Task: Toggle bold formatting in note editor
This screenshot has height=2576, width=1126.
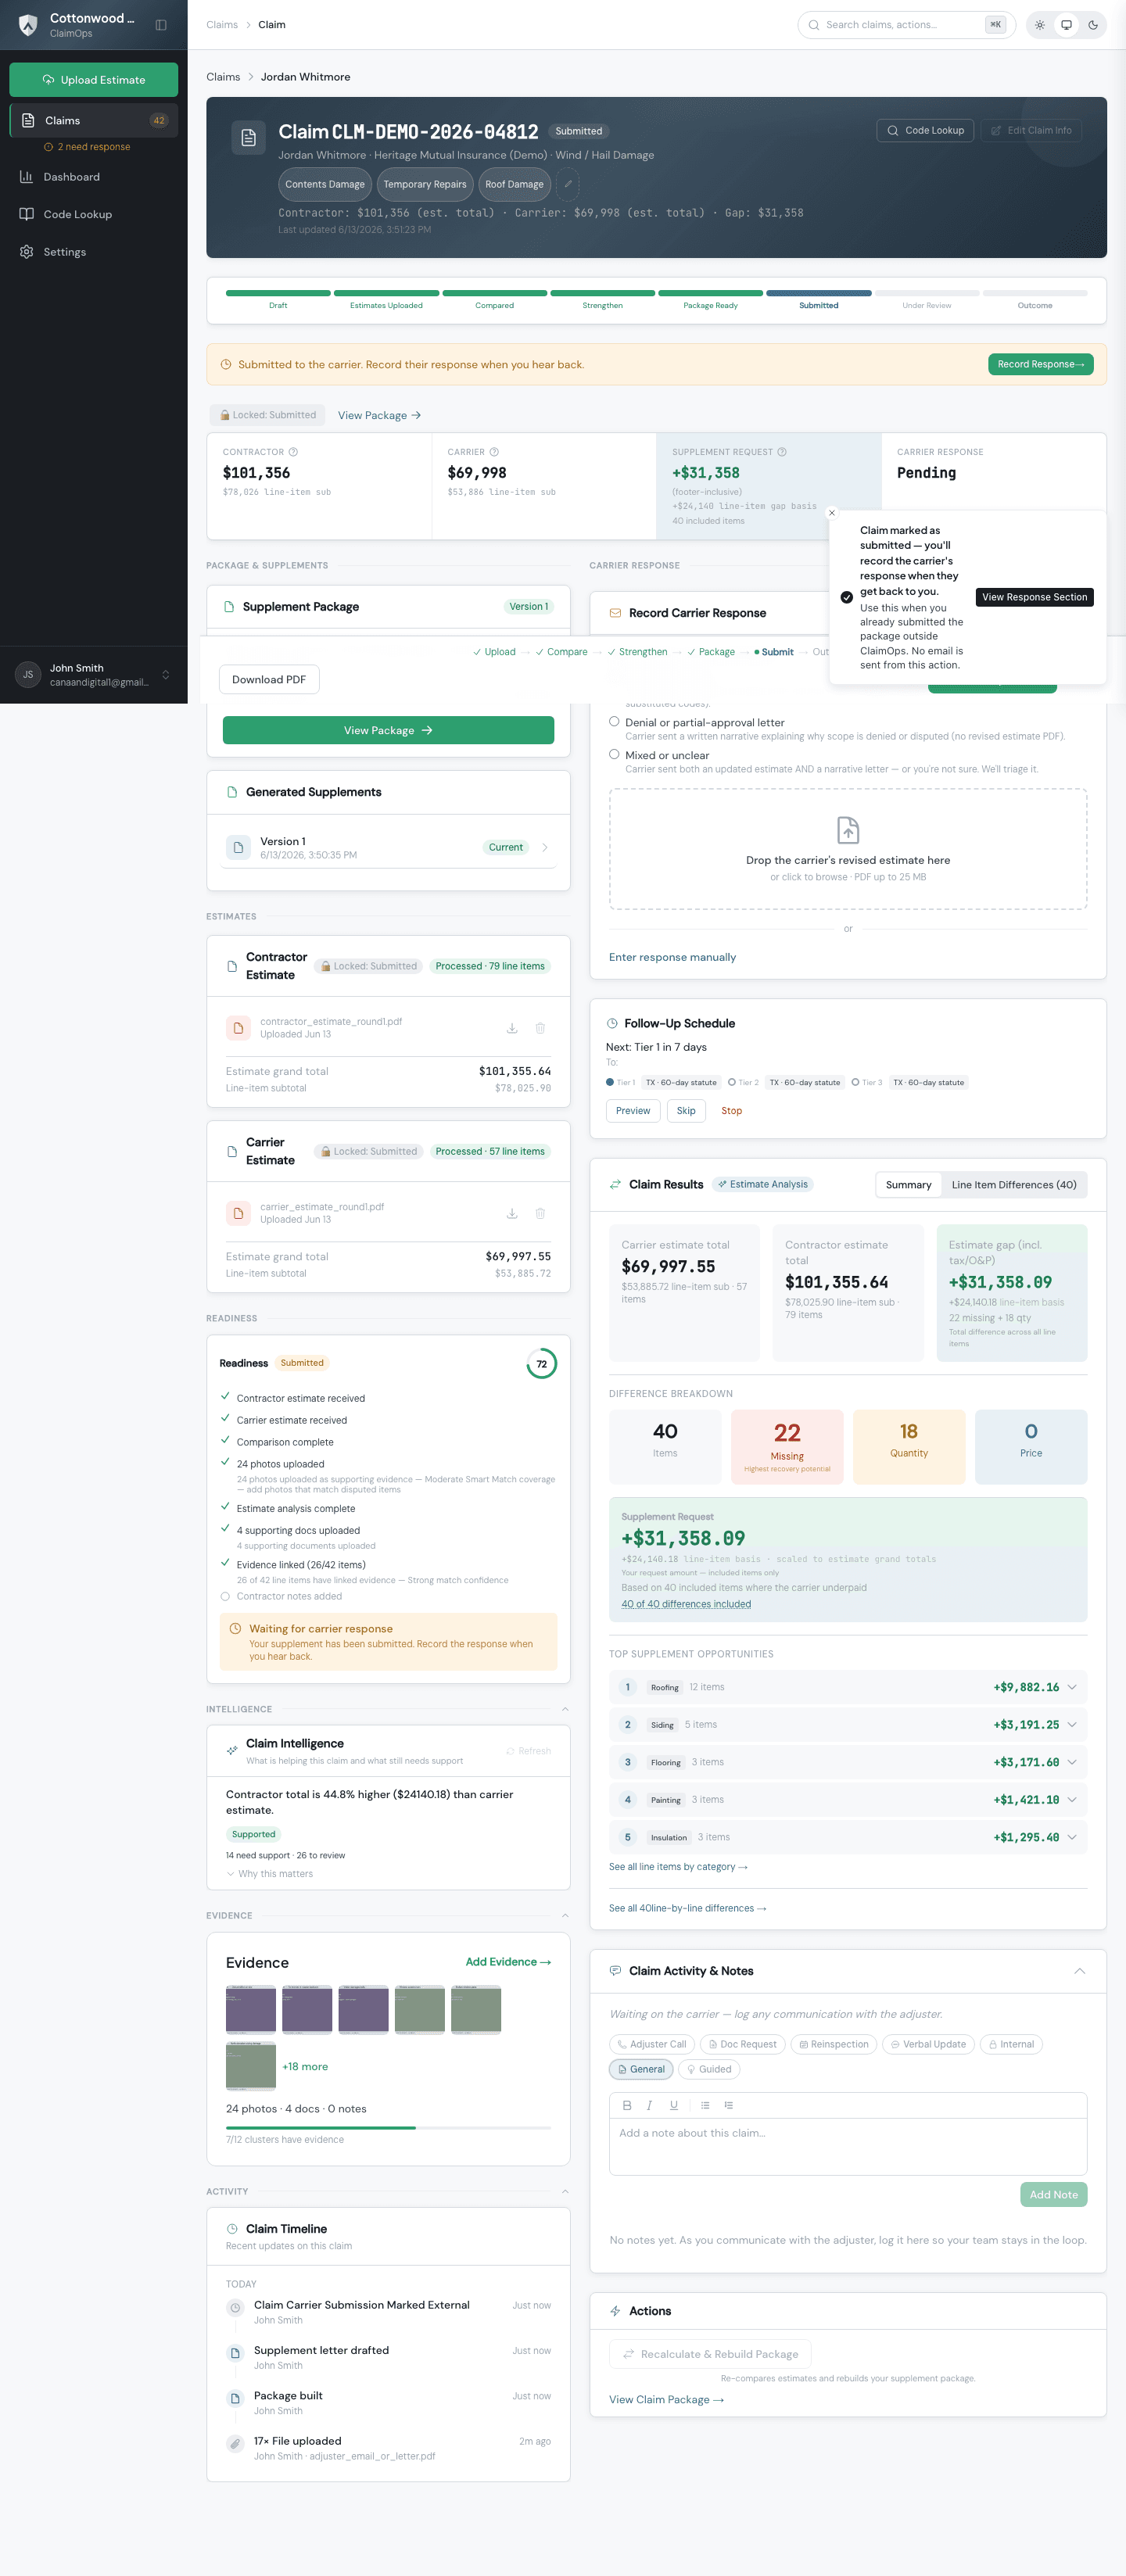Action: point(627,2105)
